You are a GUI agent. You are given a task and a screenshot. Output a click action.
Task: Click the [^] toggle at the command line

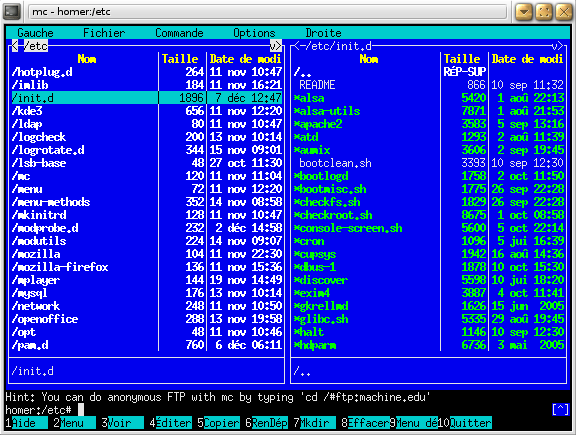pos(561,409)
